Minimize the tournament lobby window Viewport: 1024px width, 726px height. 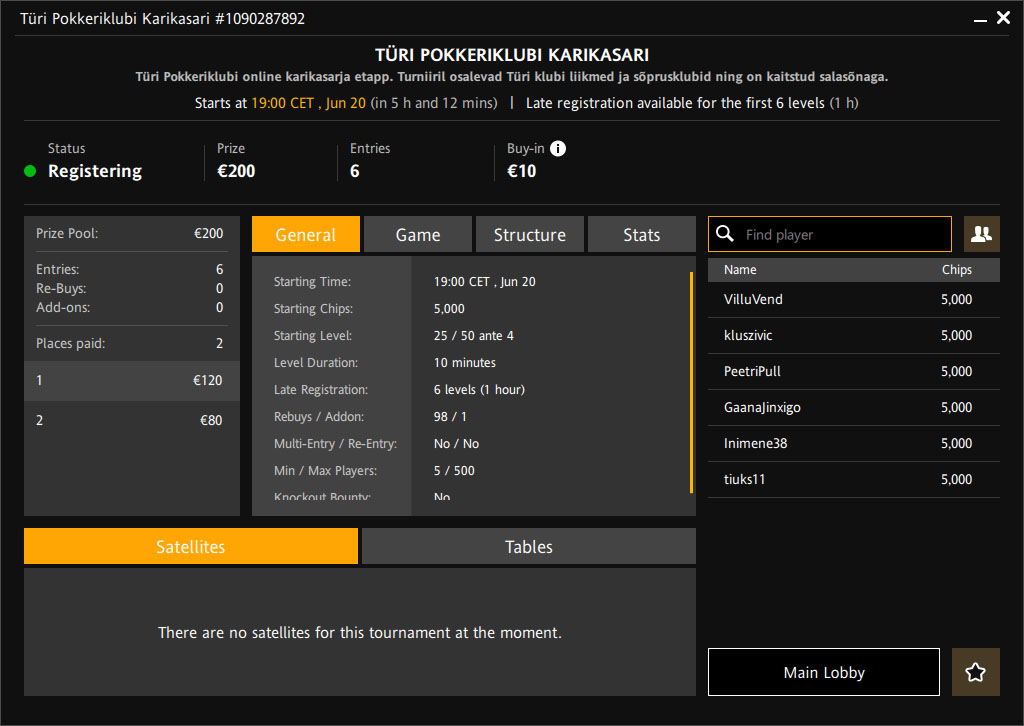(x=978, y=18)
